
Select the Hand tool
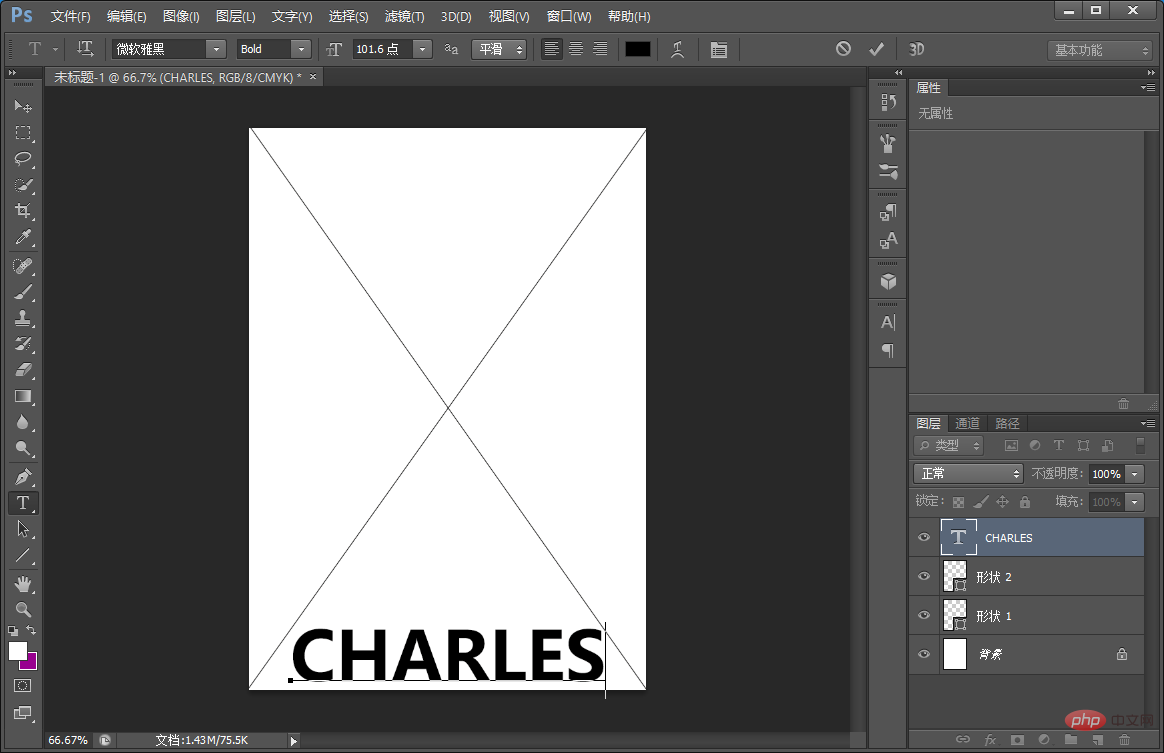pyautogui.click(x=23, y=584)
